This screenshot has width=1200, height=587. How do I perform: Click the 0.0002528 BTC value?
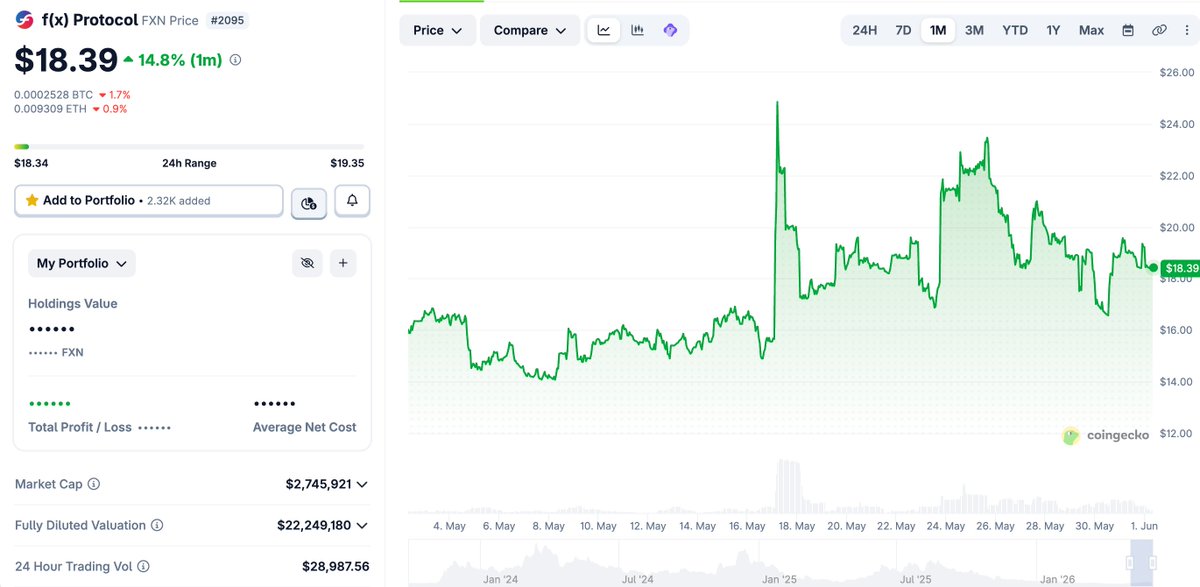click(x=53, y=95)
